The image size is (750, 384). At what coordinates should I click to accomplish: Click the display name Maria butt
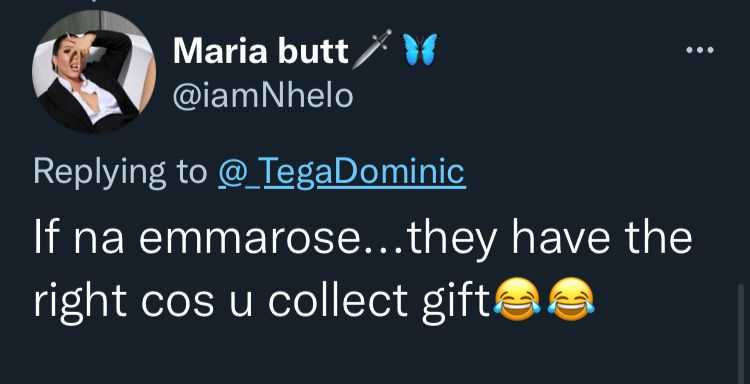coord(261,51)
